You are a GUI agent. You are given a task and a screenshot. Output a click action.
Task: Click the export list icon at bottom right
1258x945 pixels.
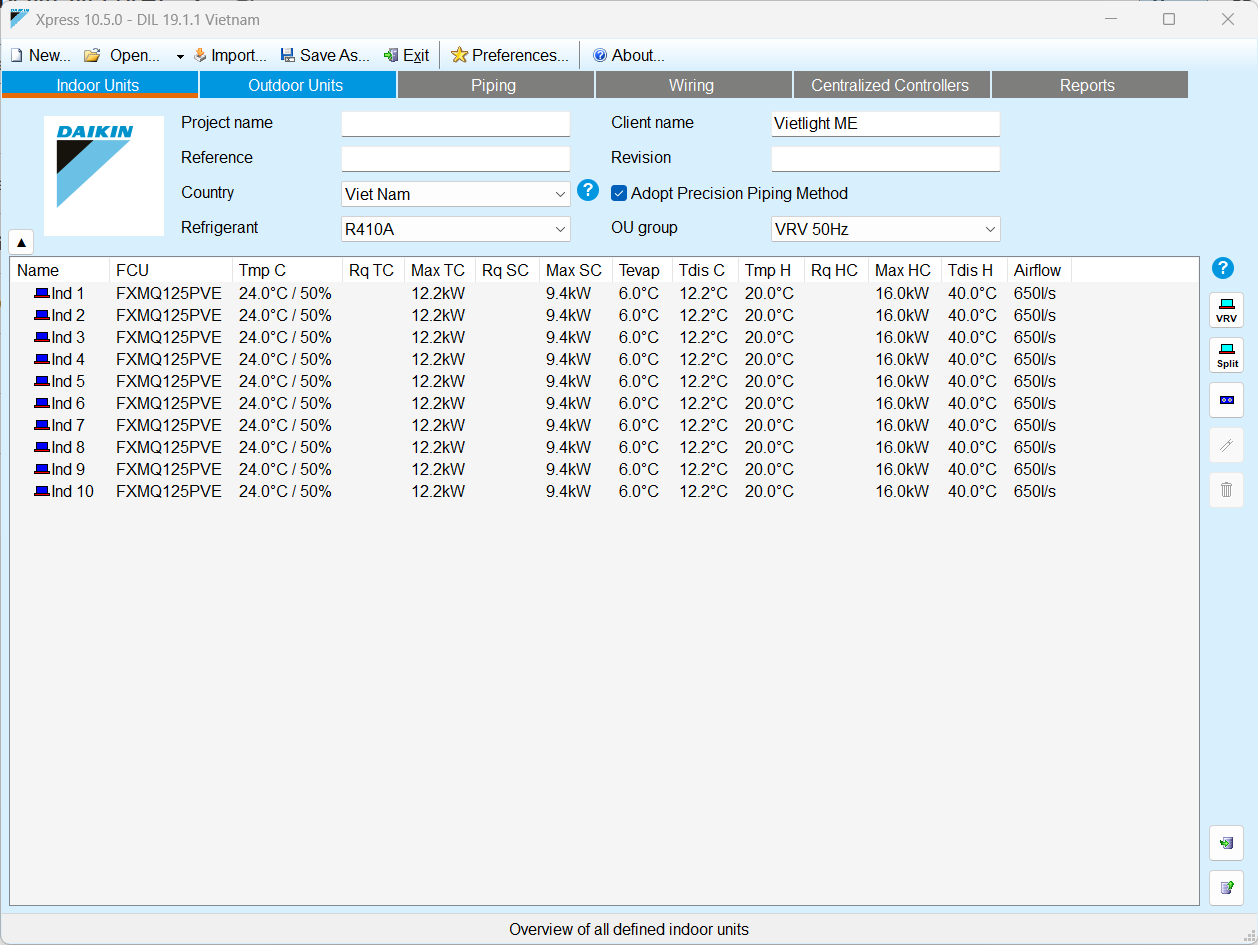(x=1227, y=888)
